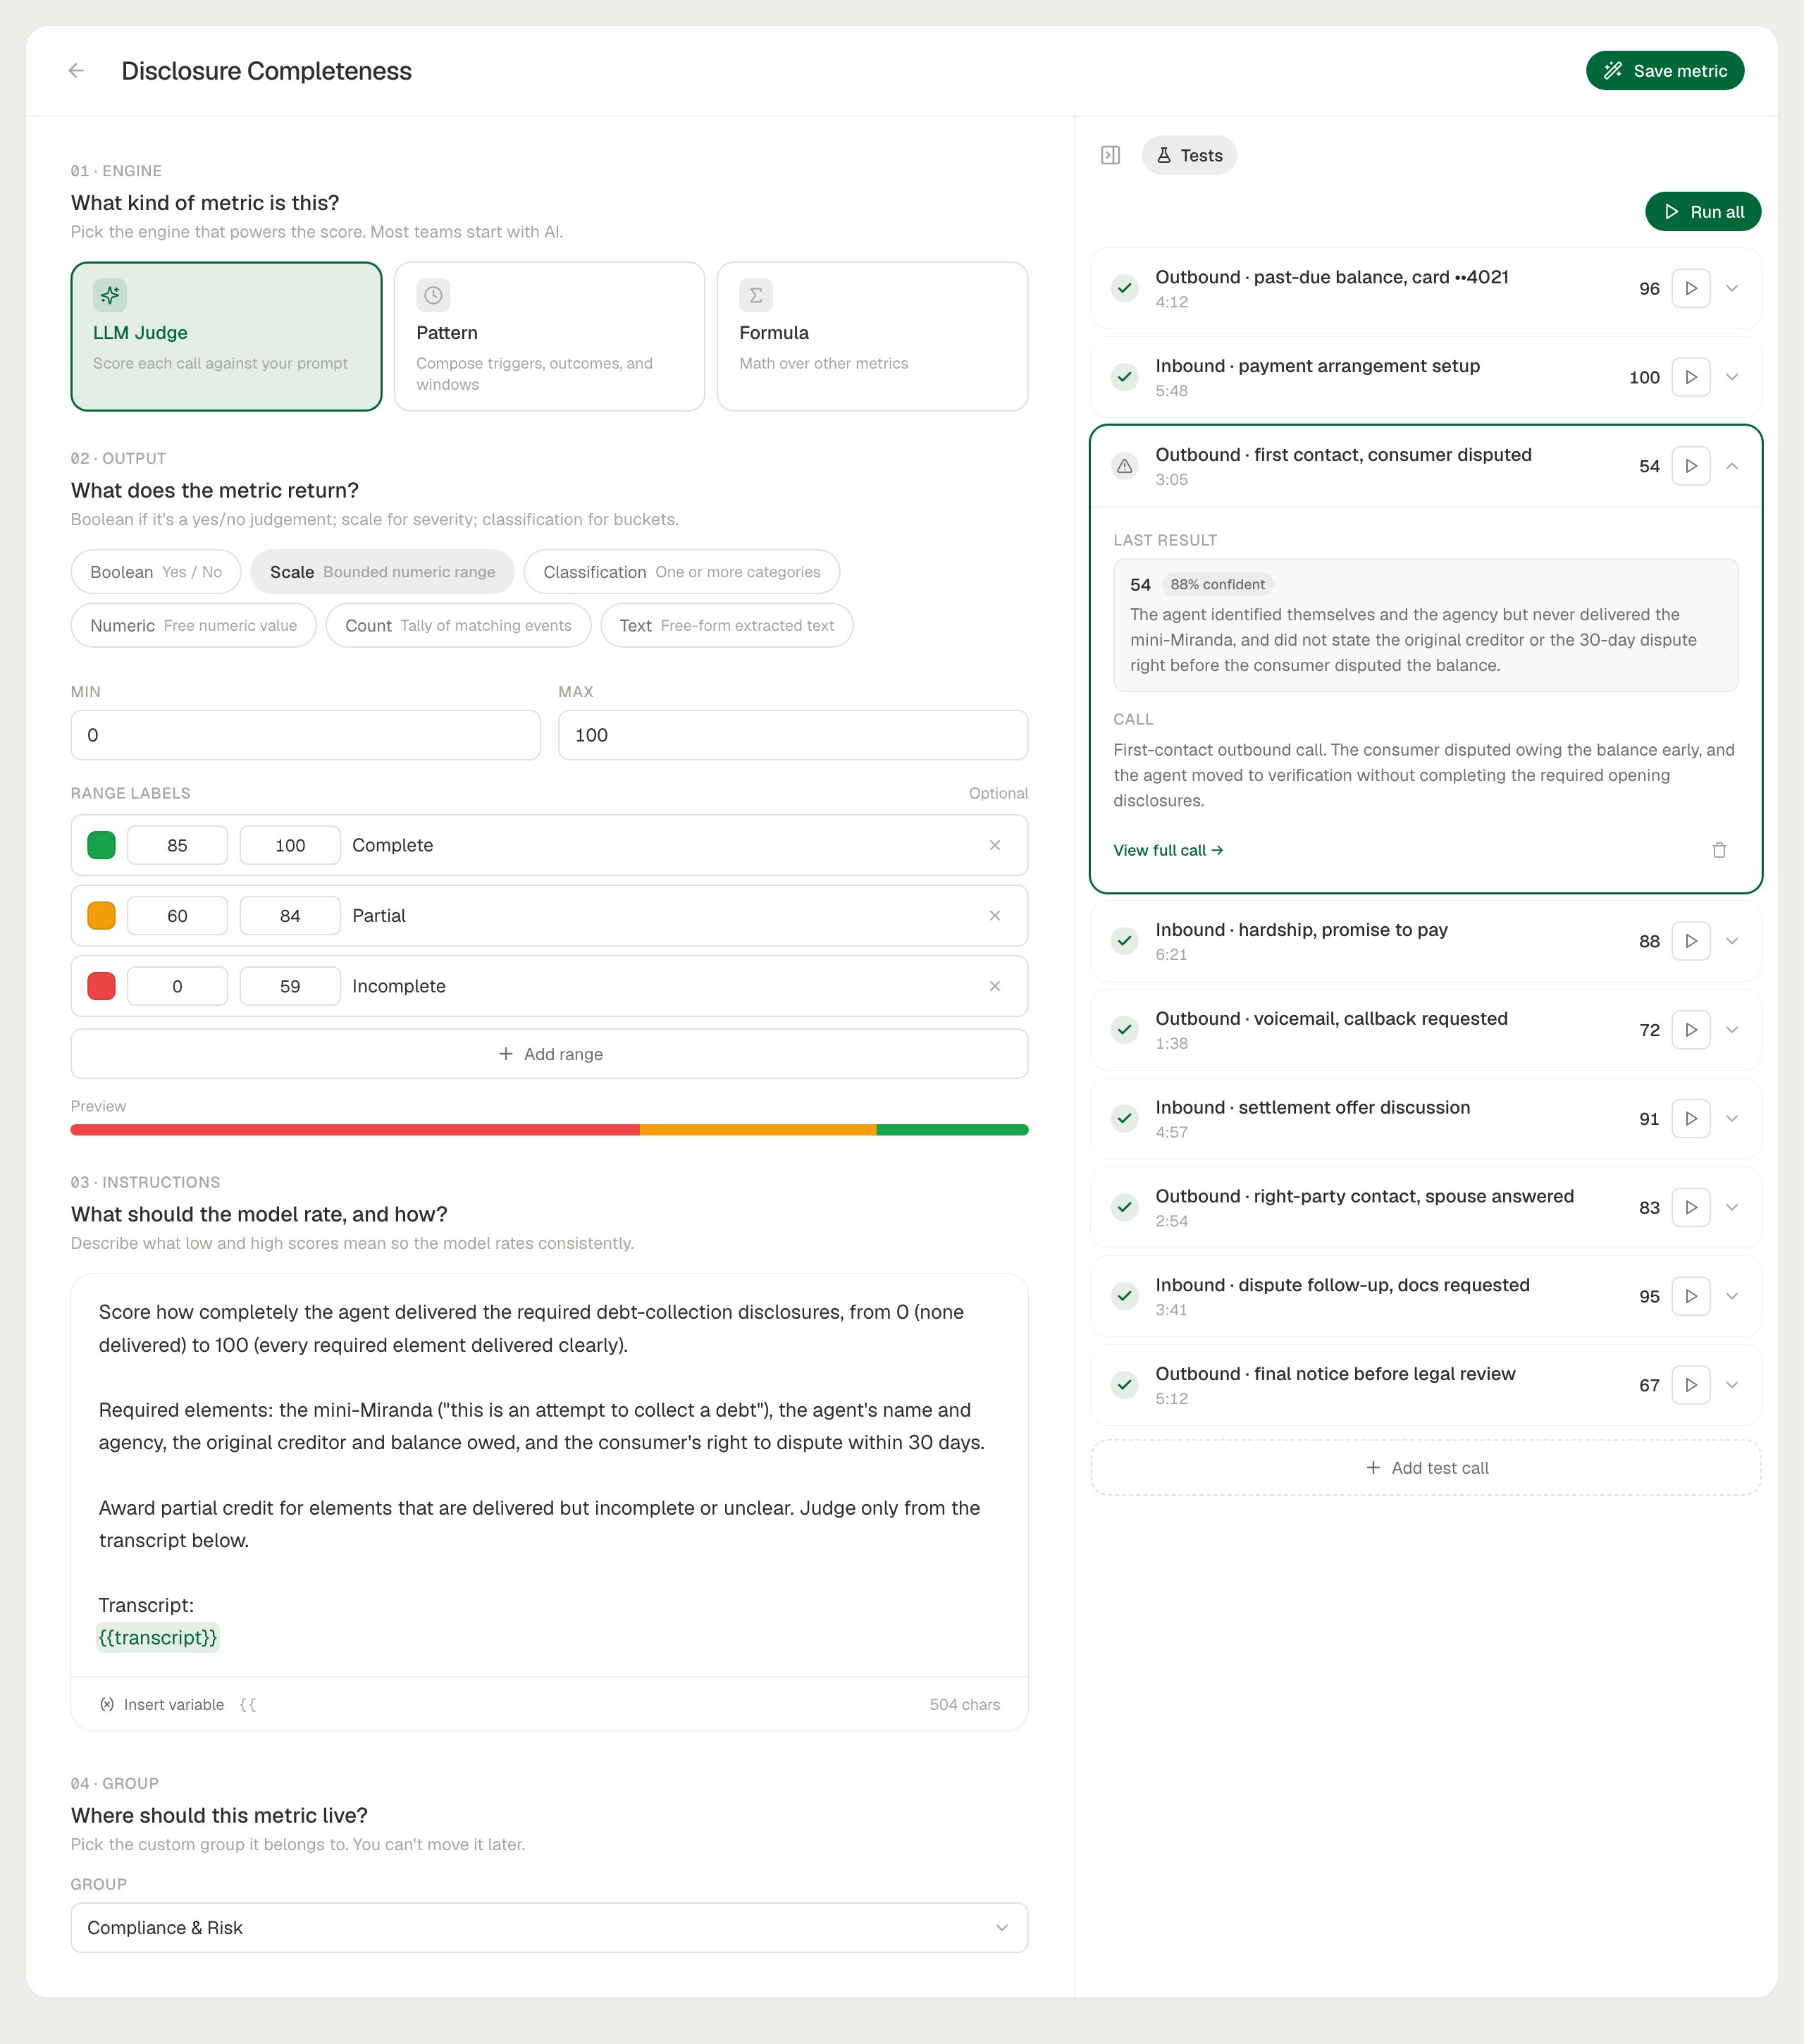Click the Save metric button
Screen dimensions: 1804x2044
[1665, 71]
